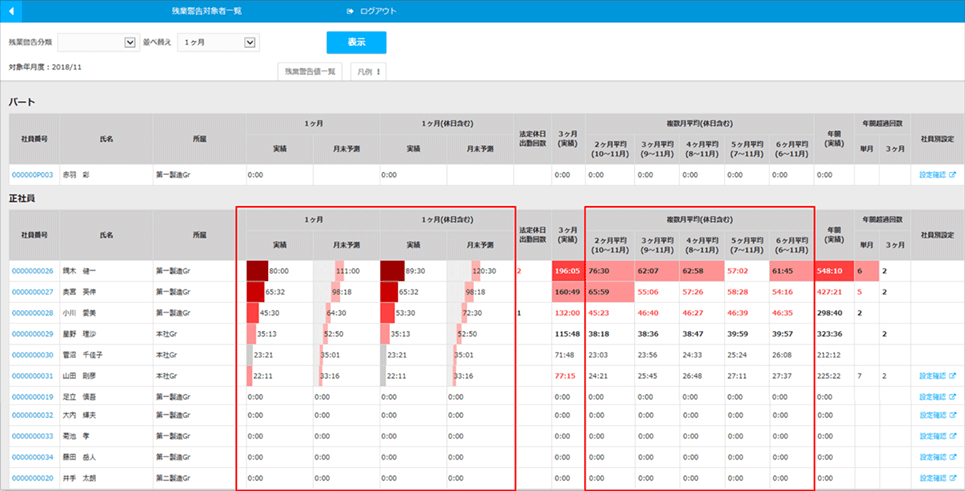Open employee number 0000000028 link
Viewport: 965px width, 491px height.
(32, 312)
